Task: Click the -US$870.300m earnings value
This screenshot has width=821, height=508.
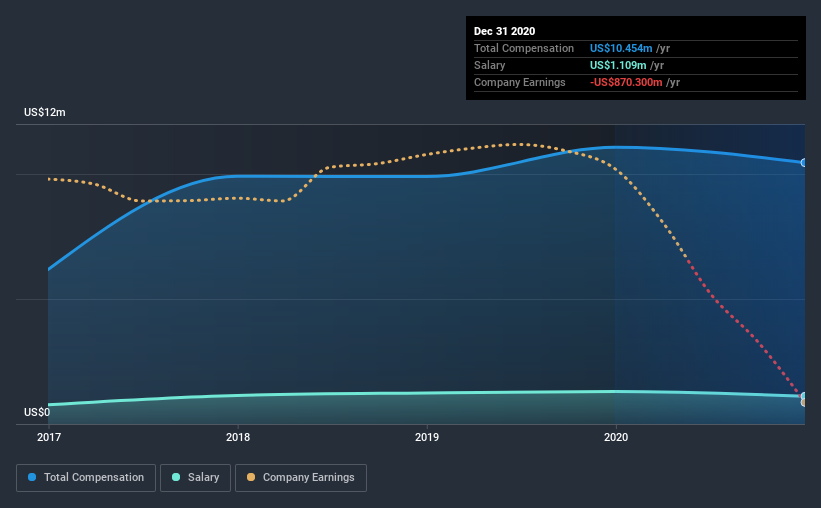Action: click(x=626, y=82)
